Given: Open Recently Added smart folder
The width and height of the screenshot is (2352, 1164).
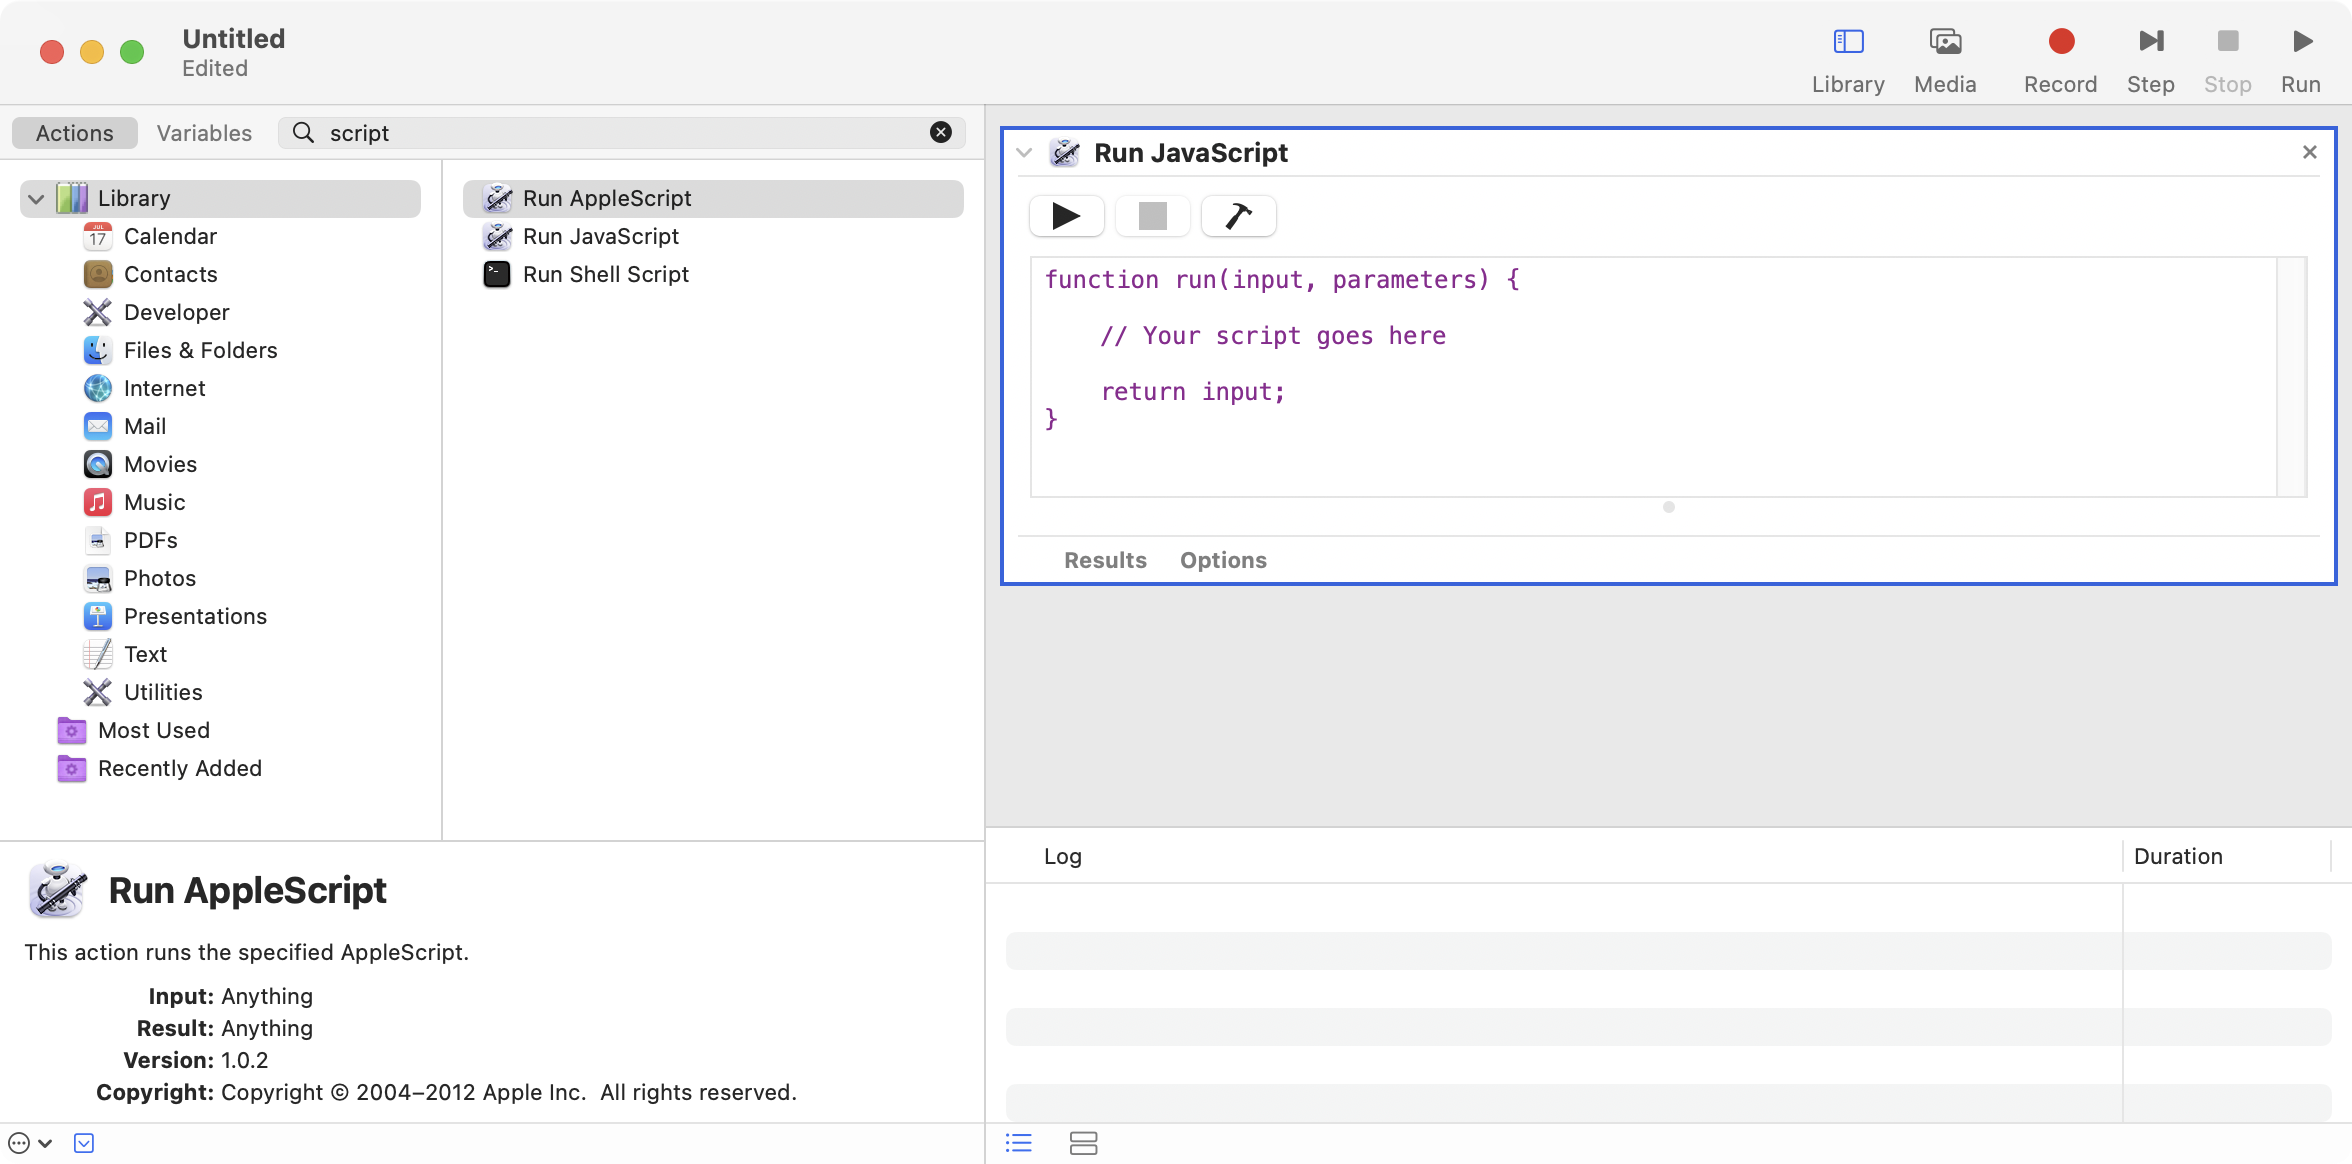Looking at the screenshot, I should [x=179, y=768].
